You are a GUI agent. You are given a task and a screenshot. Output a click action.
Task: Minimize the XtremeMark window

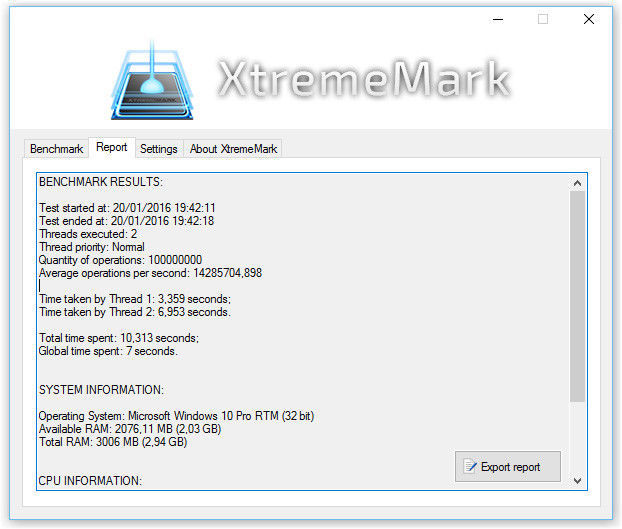(498, 19)
